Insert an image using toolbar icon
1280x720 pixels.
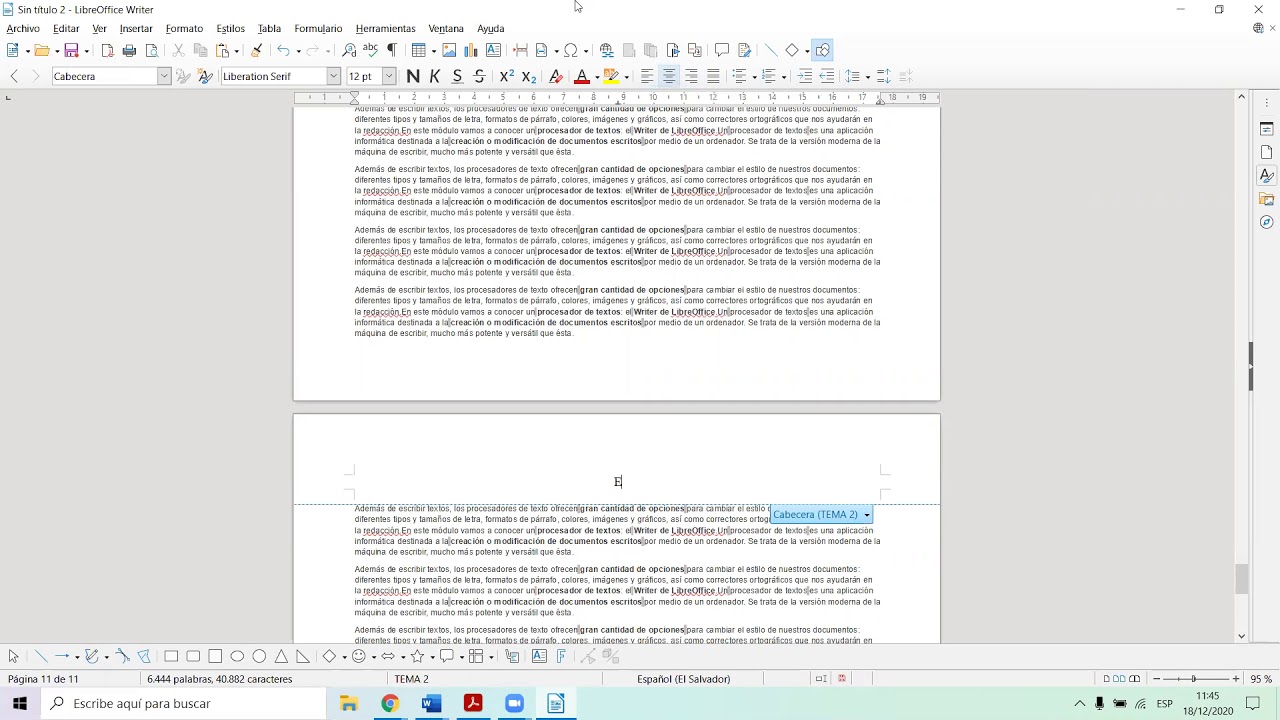(x=449, y=50)
